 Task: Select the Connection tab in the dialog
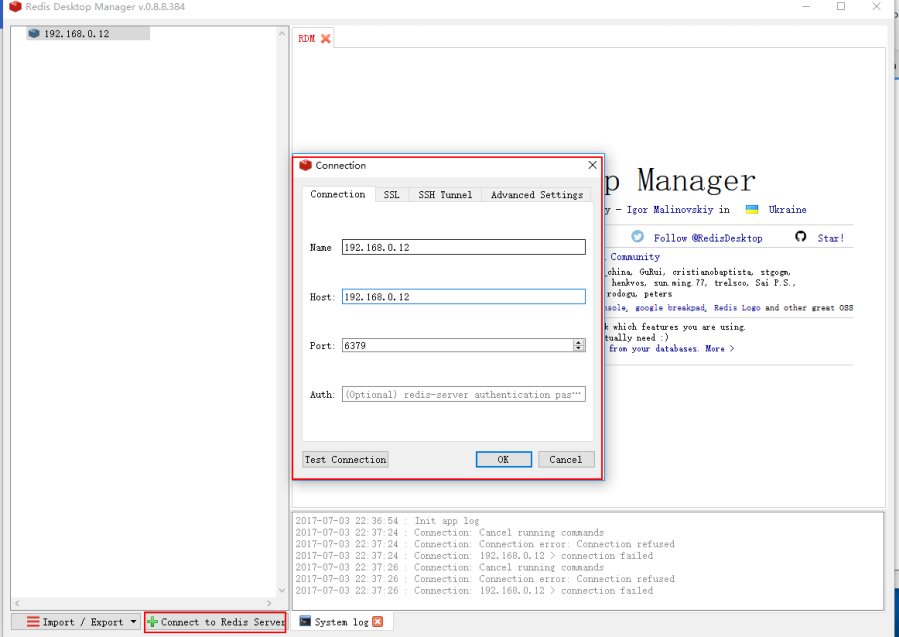click(338, 194)
